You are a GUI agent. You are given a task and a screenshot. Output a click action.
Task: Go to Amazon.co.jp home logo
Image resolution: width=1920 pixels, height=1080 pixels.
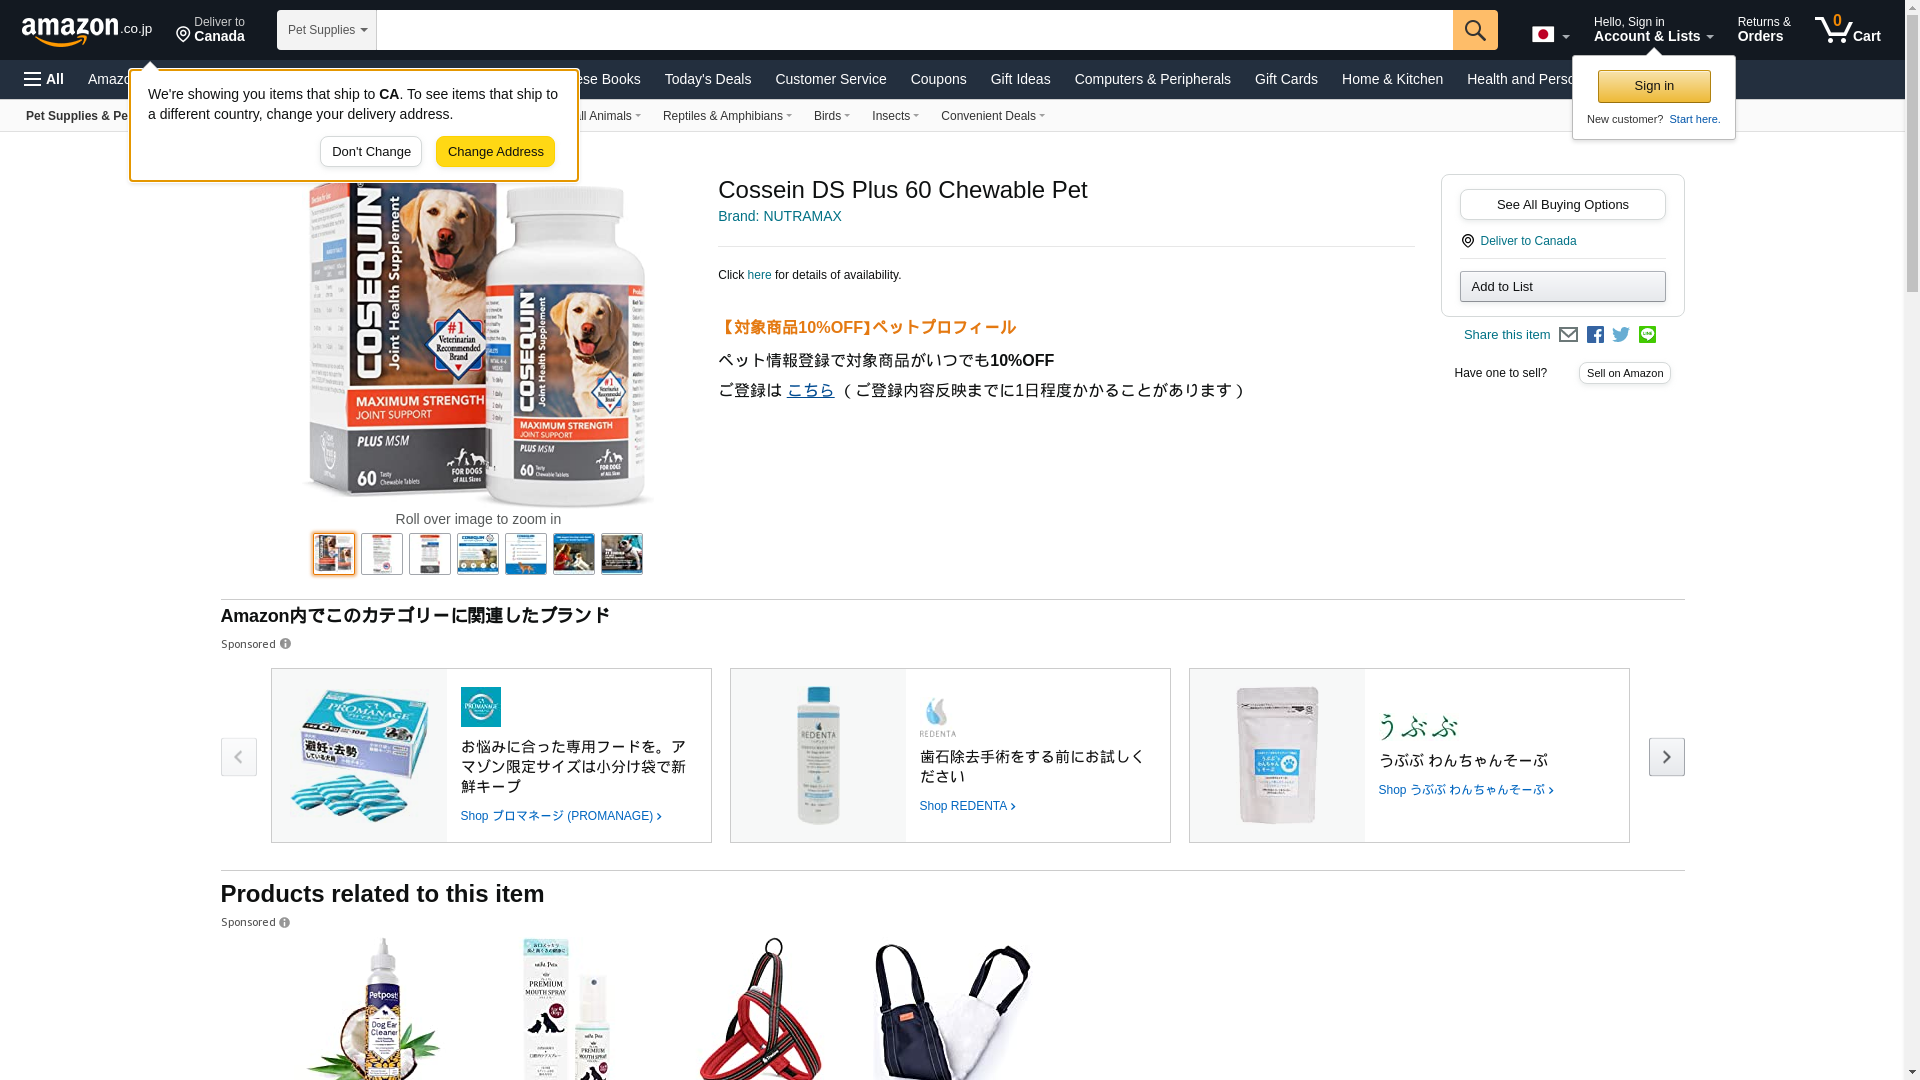click(x=87, y=30)
